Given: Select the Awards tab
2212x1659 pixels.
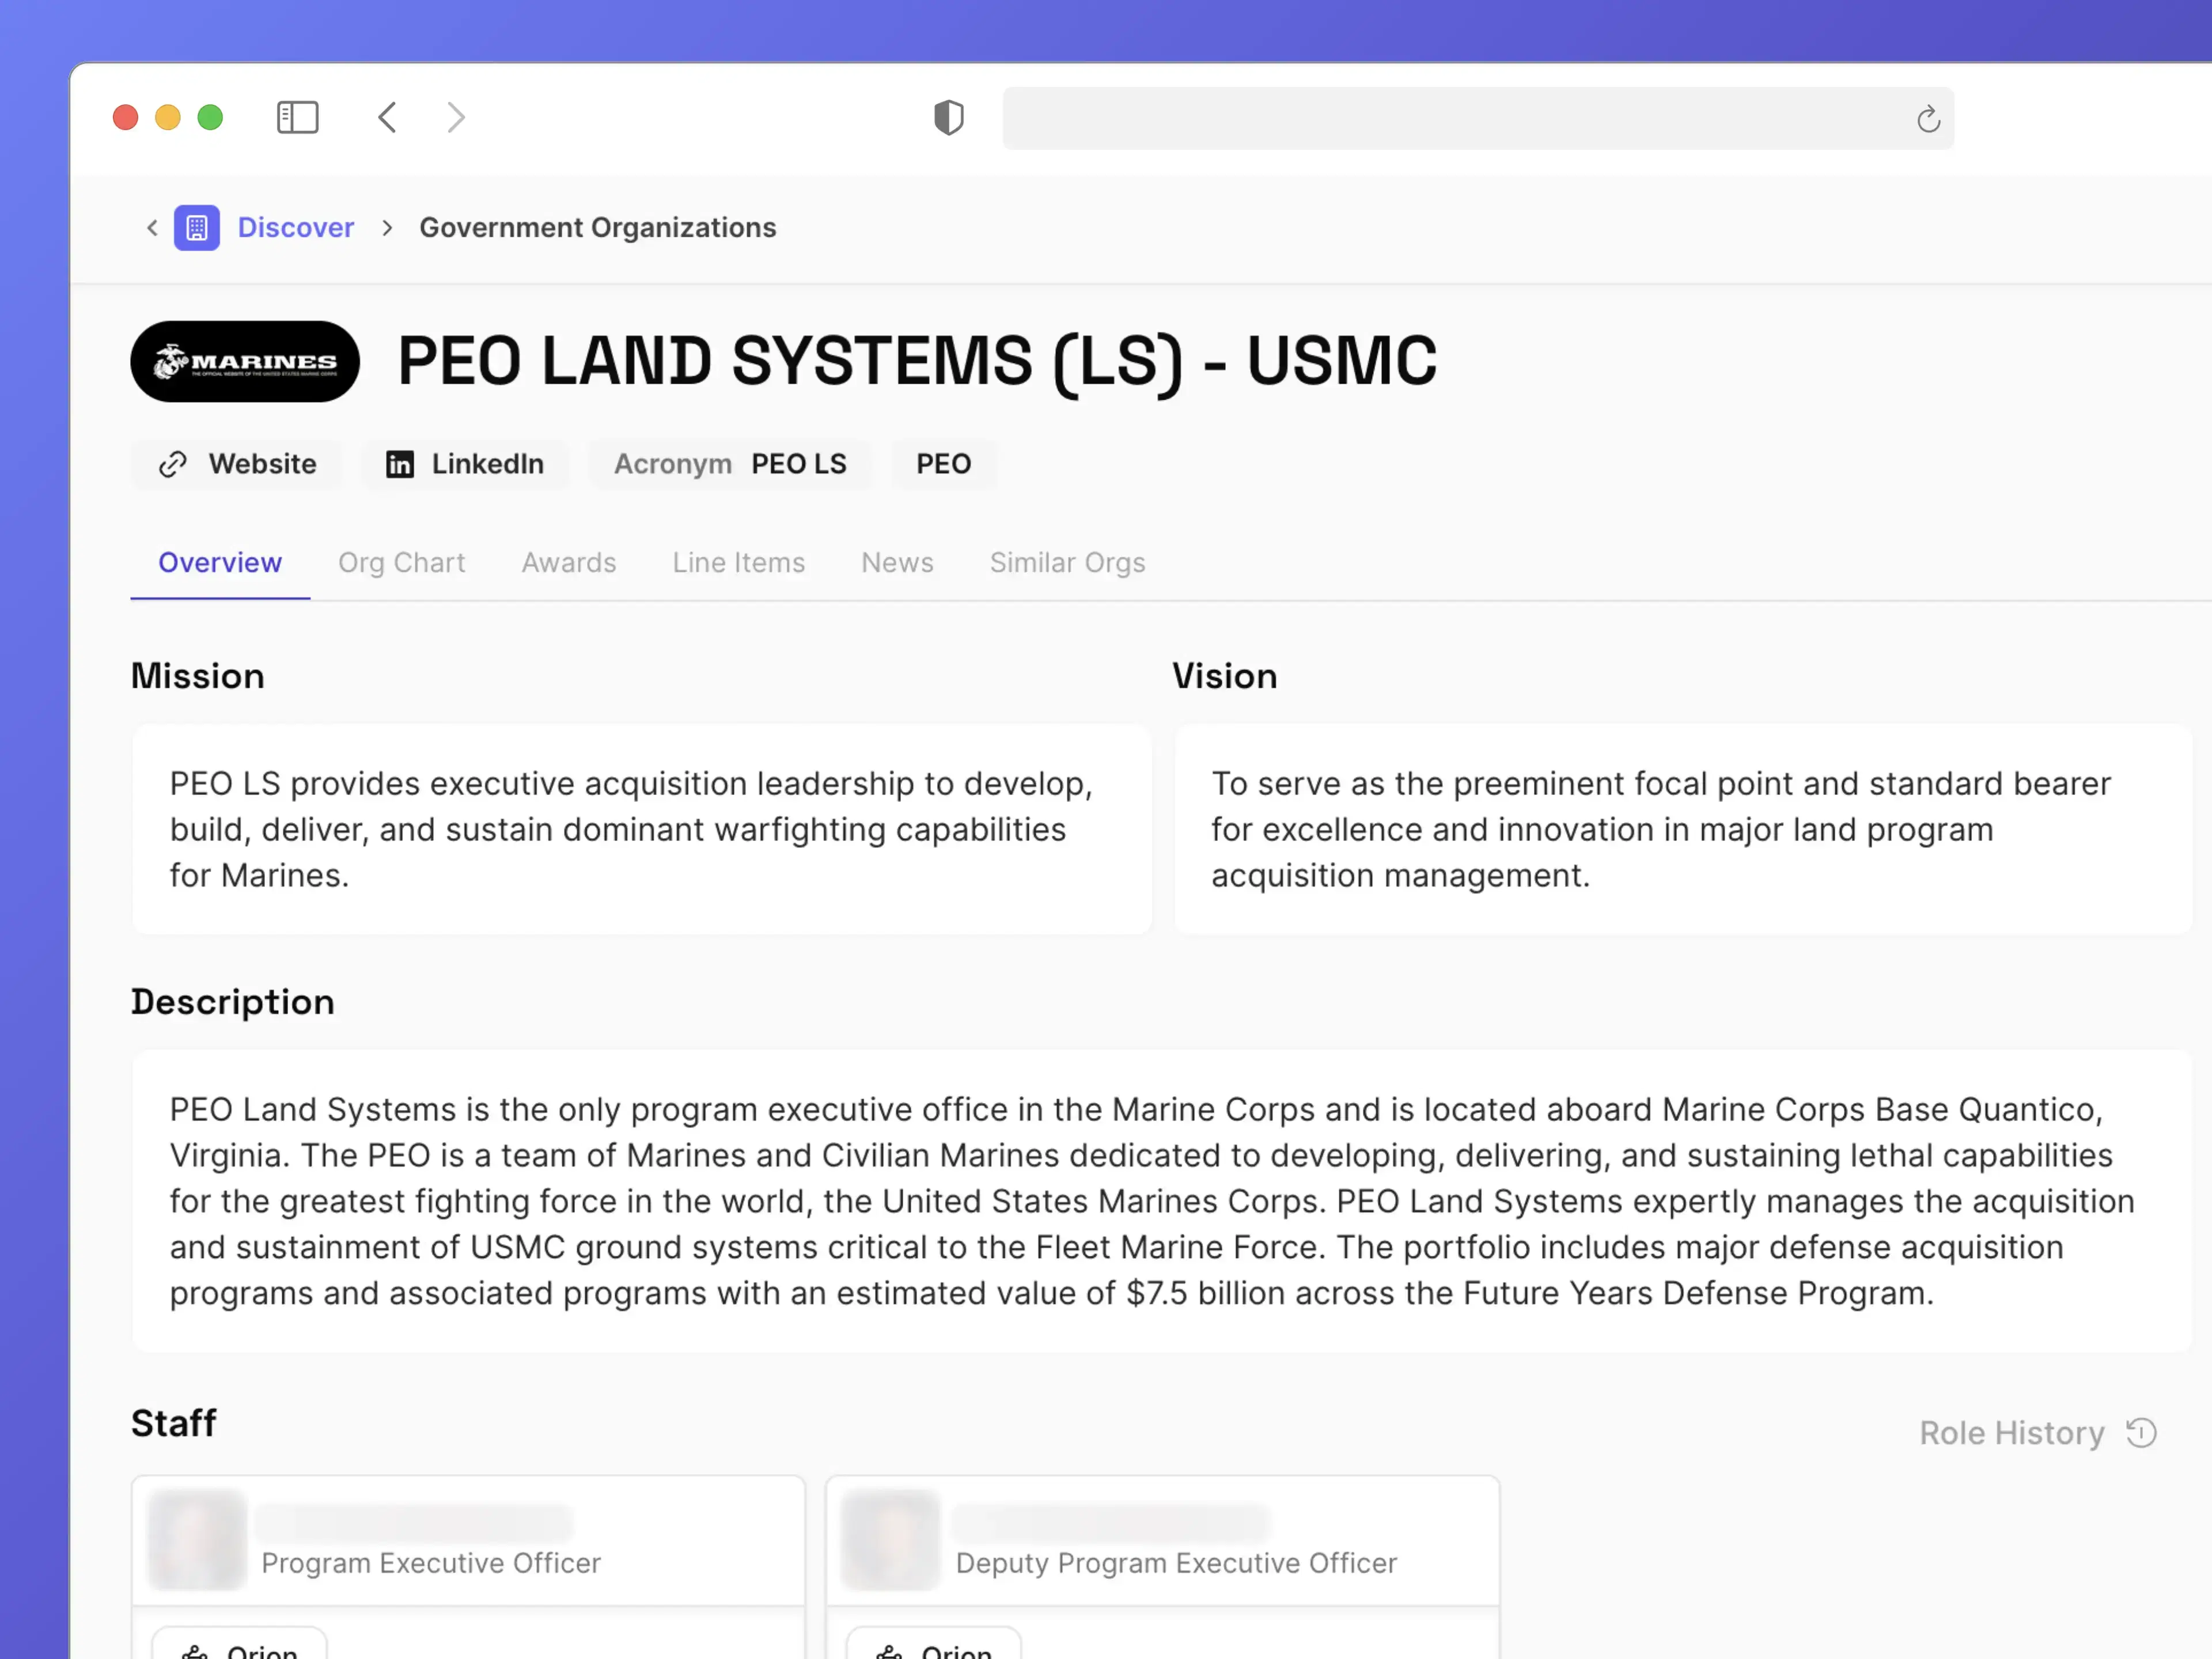Looking at the screenshot, I should tap(568, 562).
